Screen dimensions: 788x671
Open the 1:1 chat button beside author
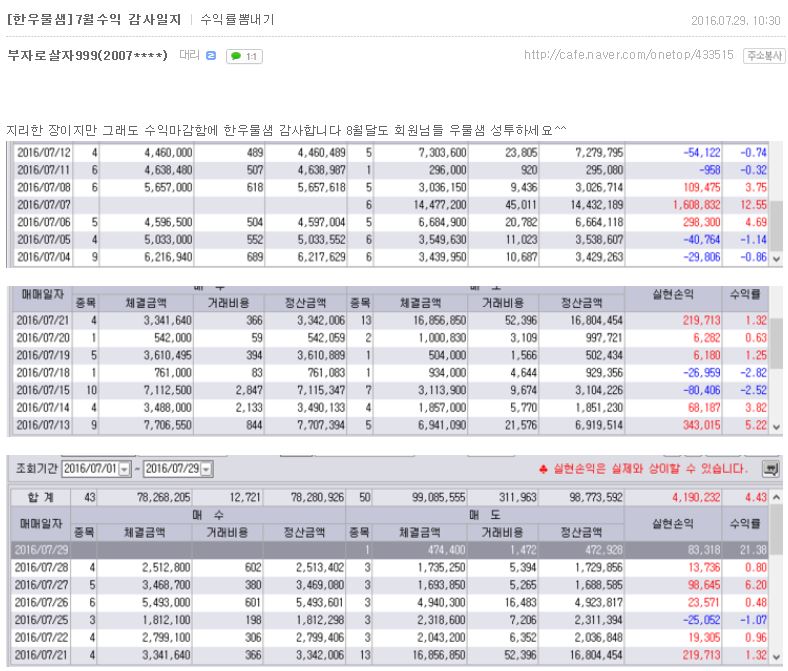[x=244, y=56]
